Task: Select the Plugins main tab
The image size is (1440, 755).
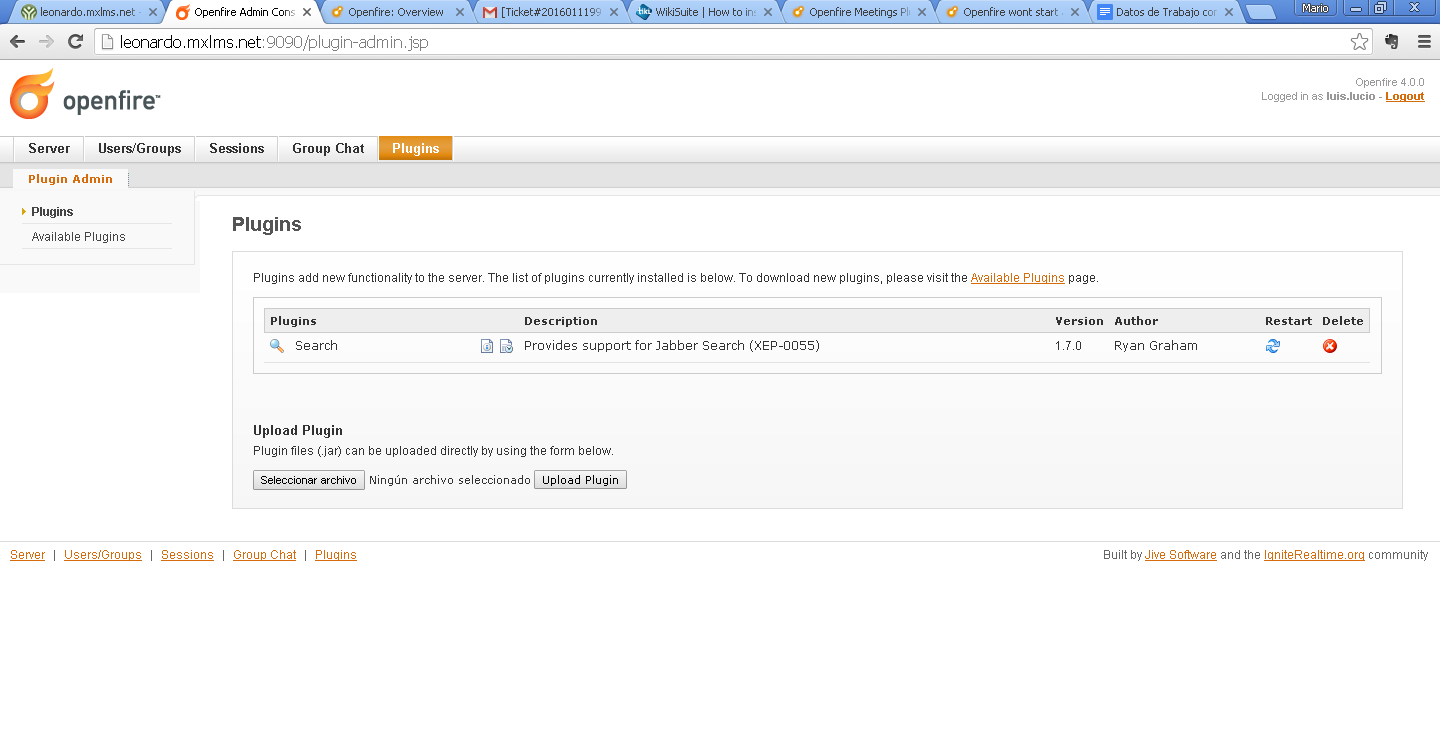Action: click(416, 148)
